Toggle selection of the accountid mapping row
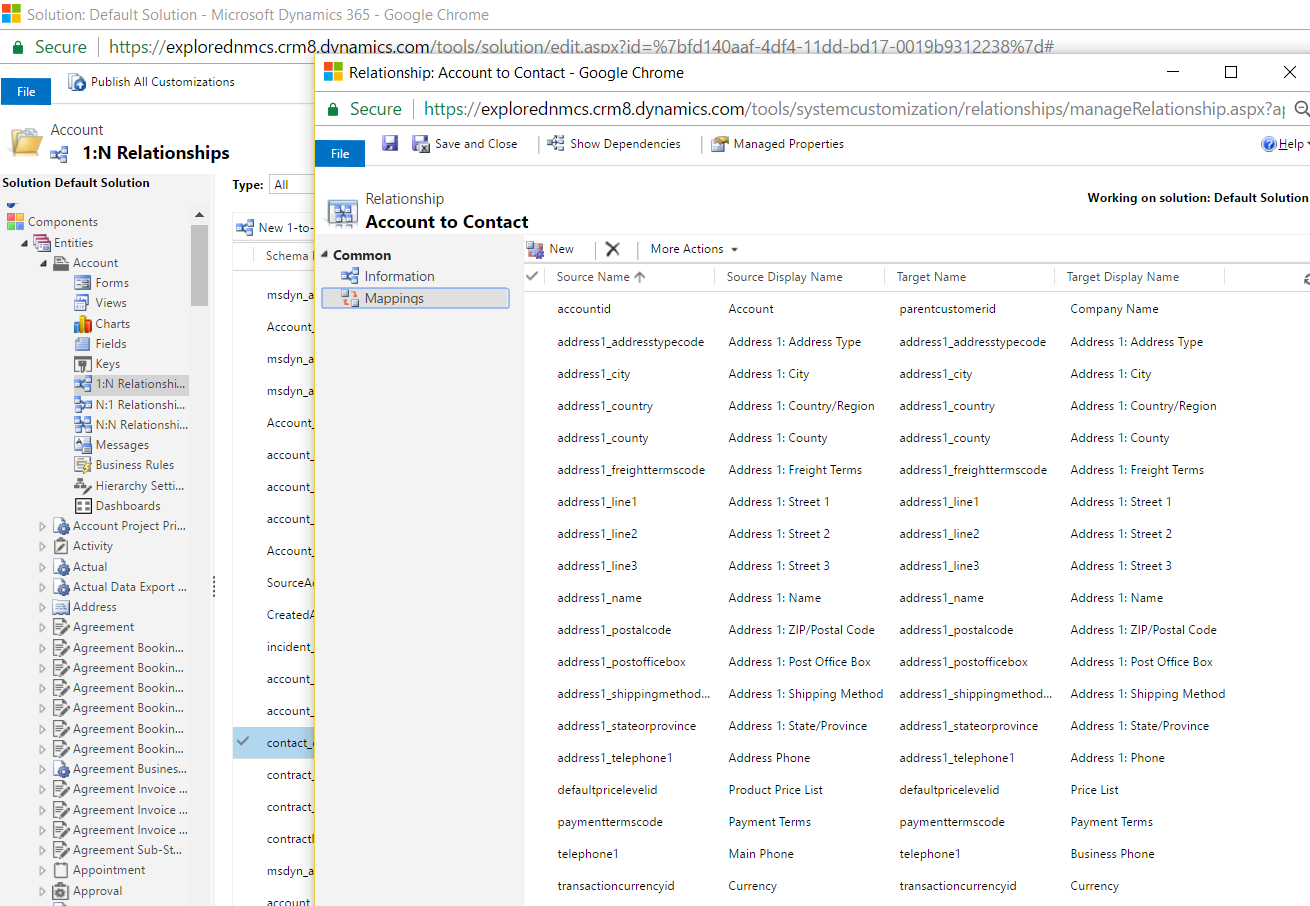 pos(531,308)
